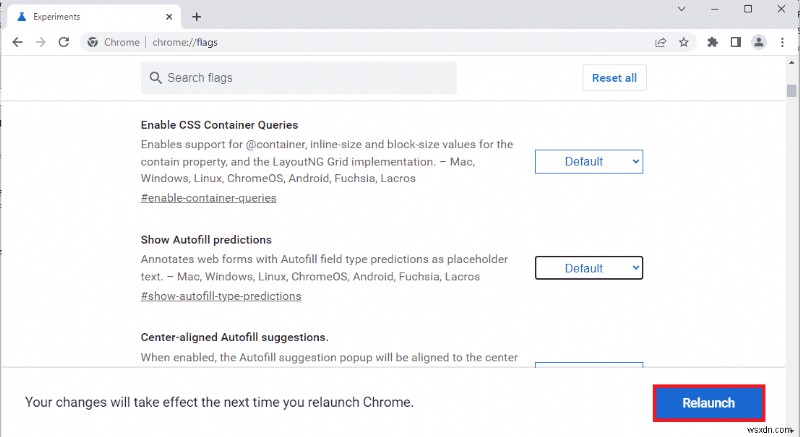Reload the chrome://flags page
Image resolution: width=800 pixels, height=437 pixels.
tap(64, 42)
